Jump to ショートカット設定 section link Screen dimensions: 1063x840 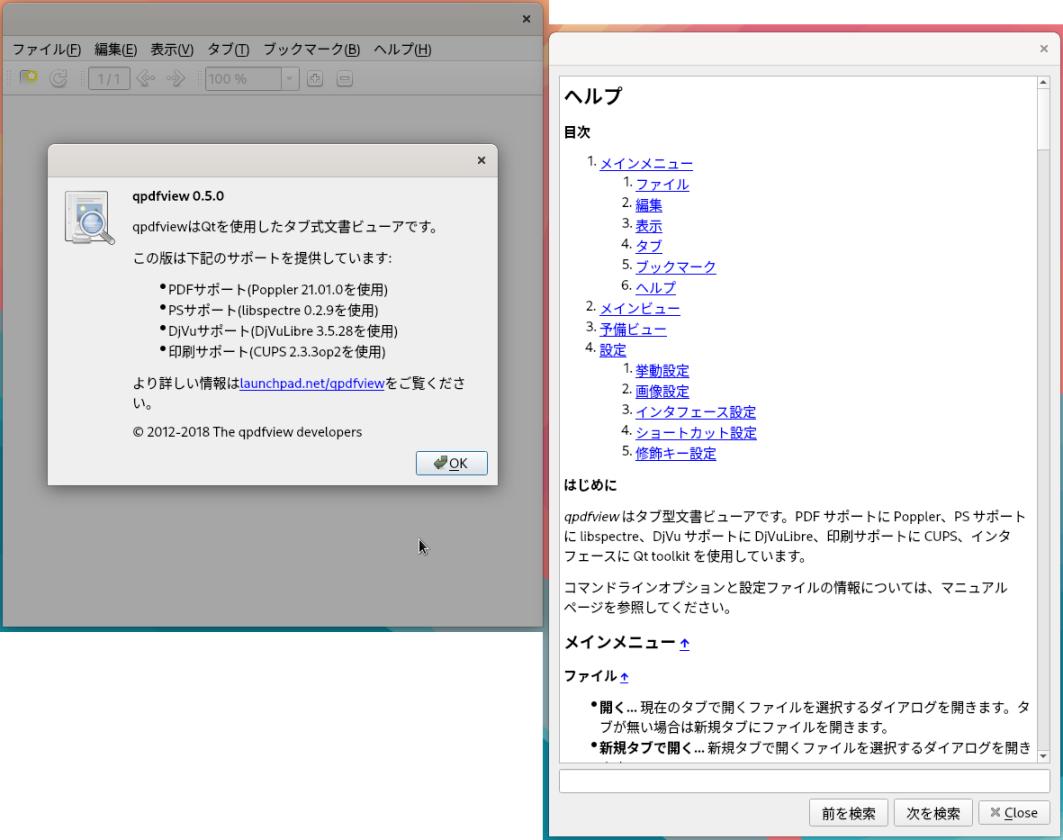[x=695, y=433]
